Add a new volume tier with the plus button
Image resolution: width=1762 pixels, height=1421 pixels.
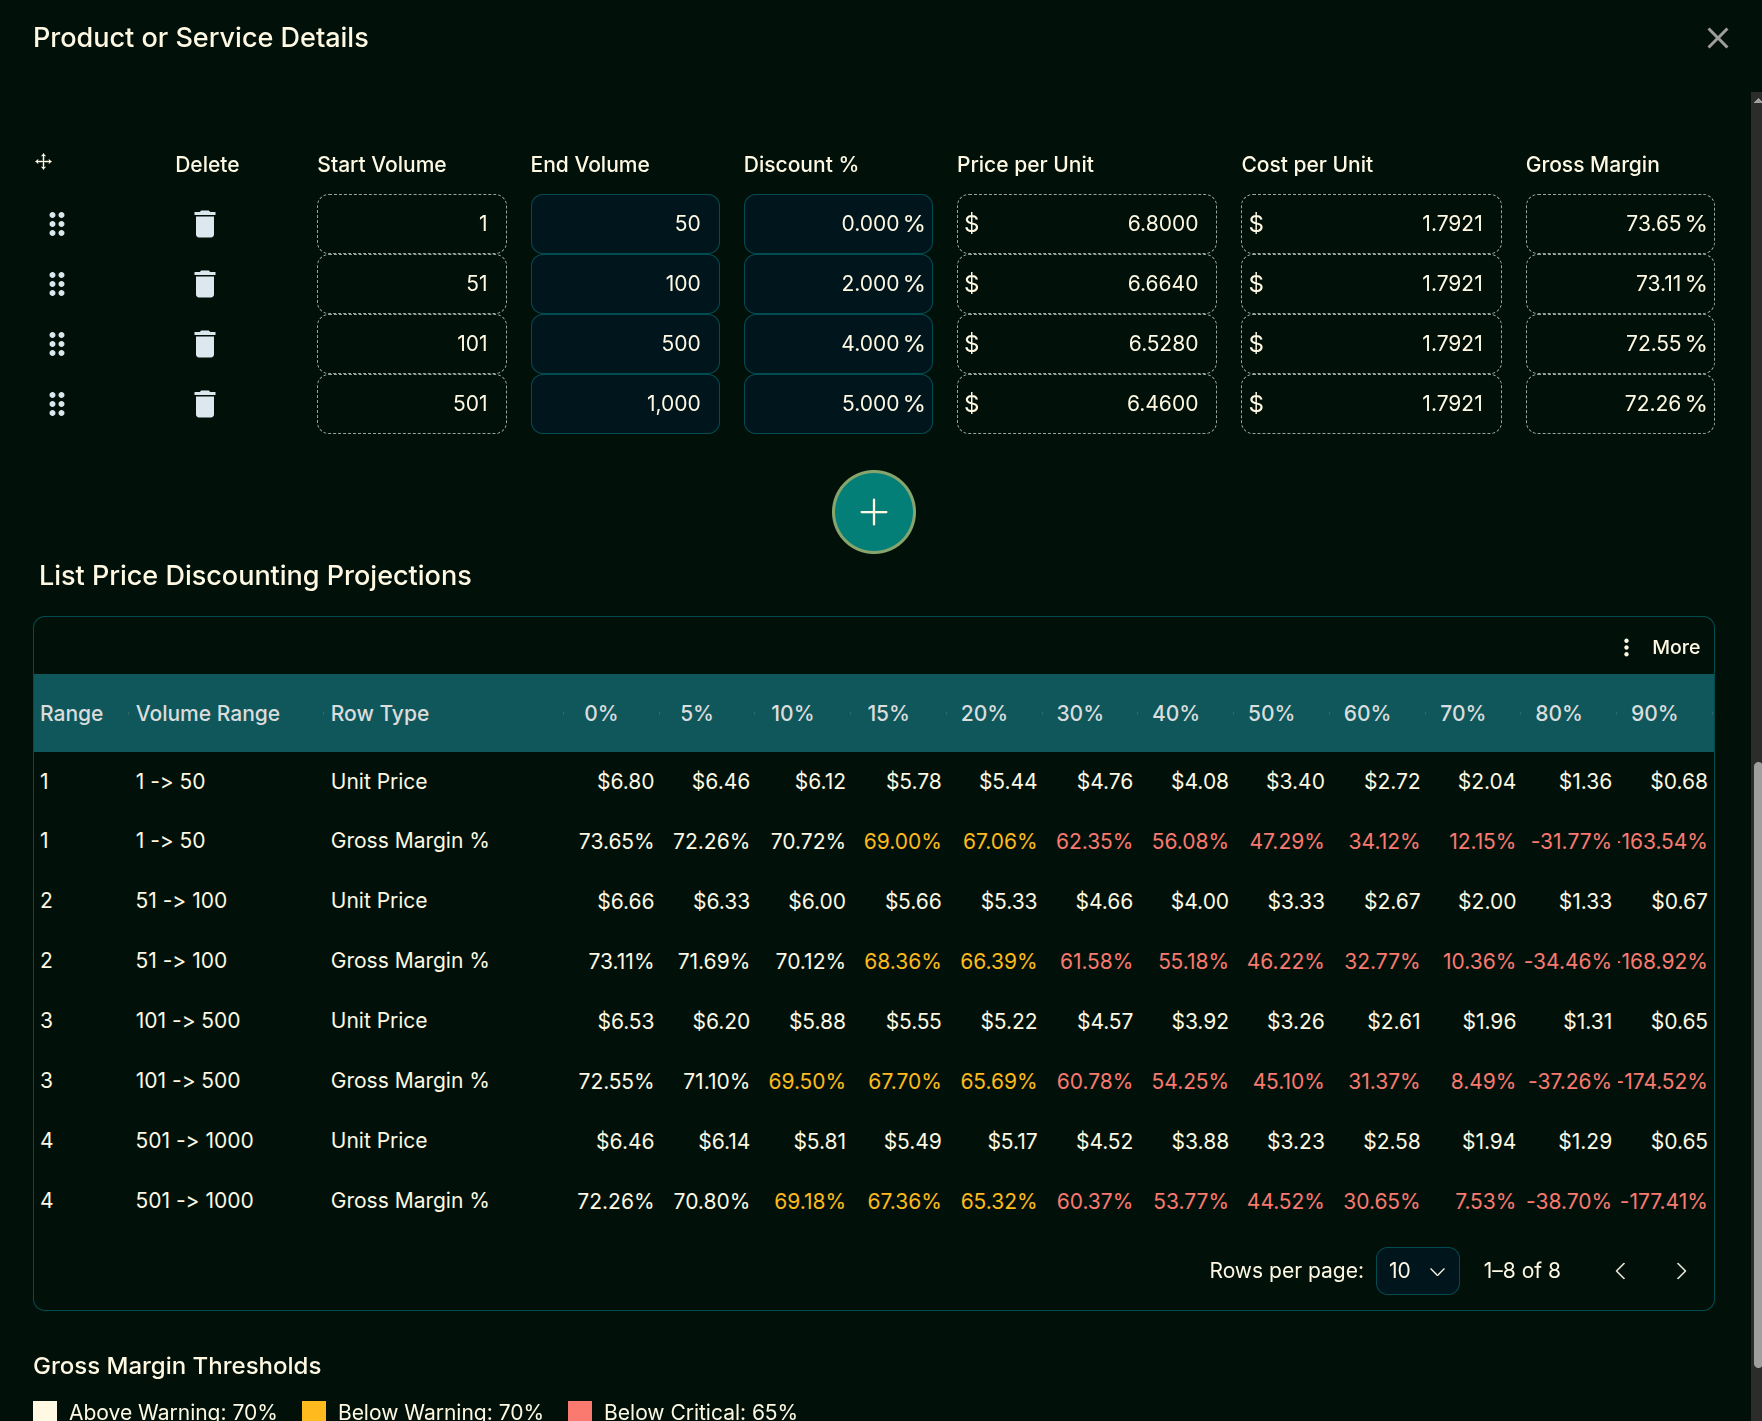click(x=873, y=512)
